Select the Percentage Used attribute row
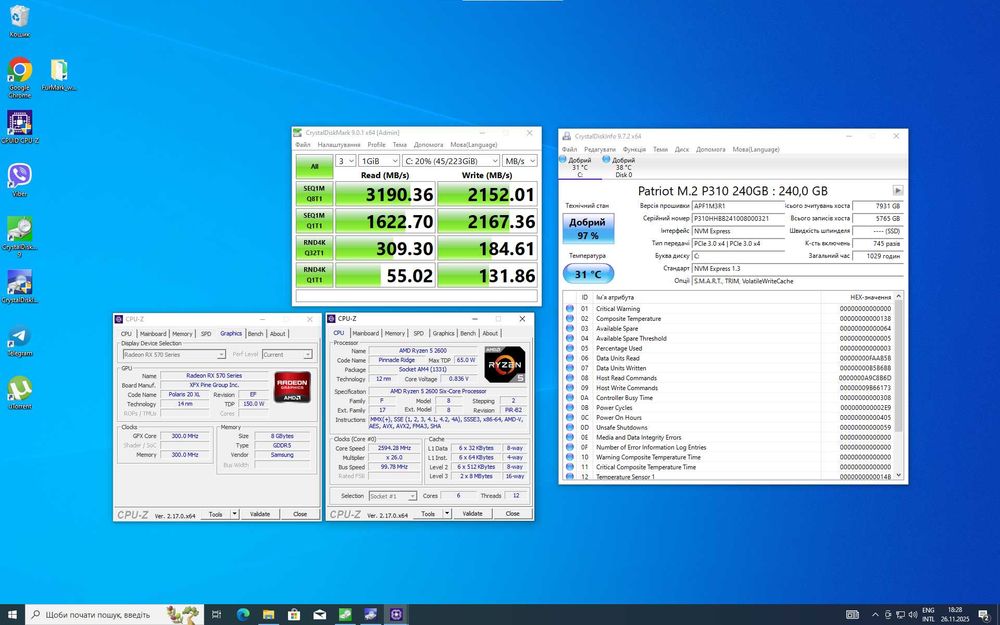The width and height of the screenshot is (1000, 625). (728, 348)
